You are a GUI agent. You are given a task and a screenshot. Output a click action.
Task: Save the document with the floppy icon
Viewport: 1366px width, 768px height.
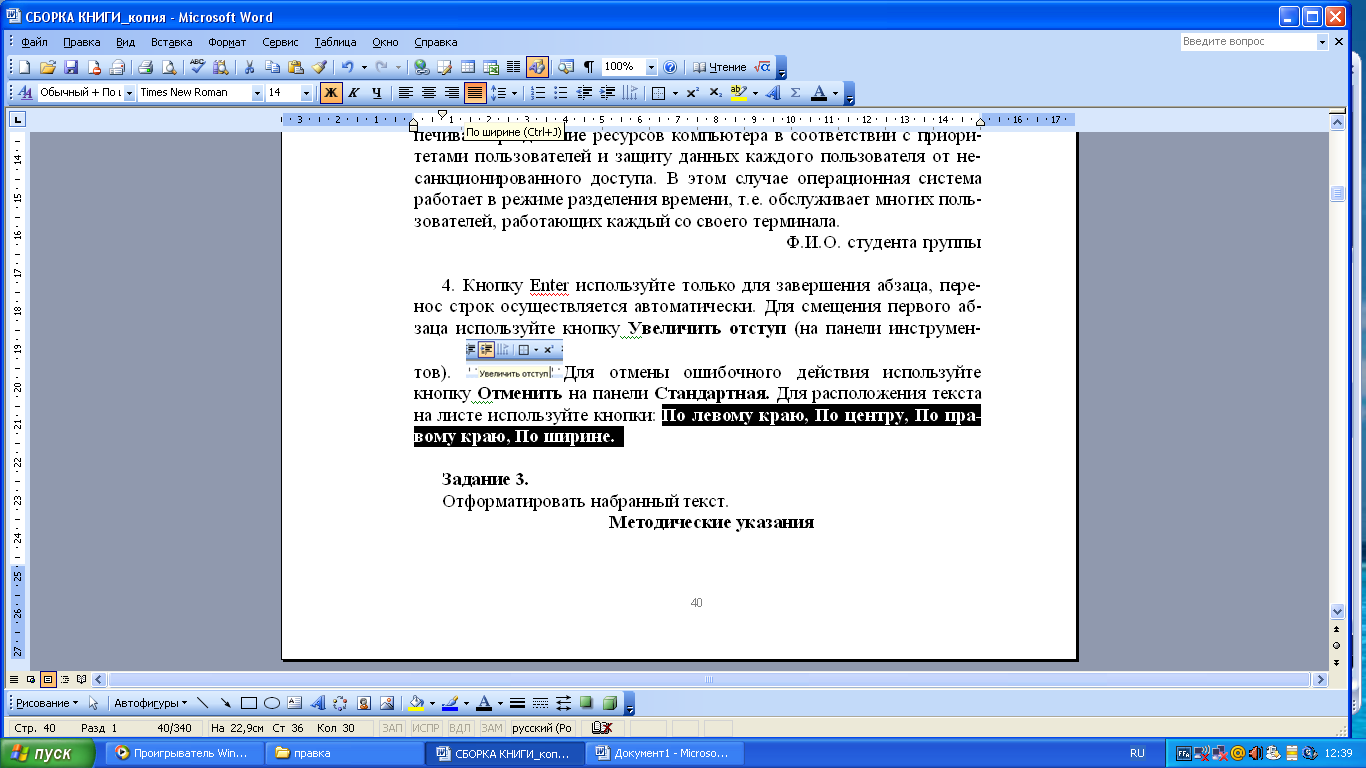[71, 67]
